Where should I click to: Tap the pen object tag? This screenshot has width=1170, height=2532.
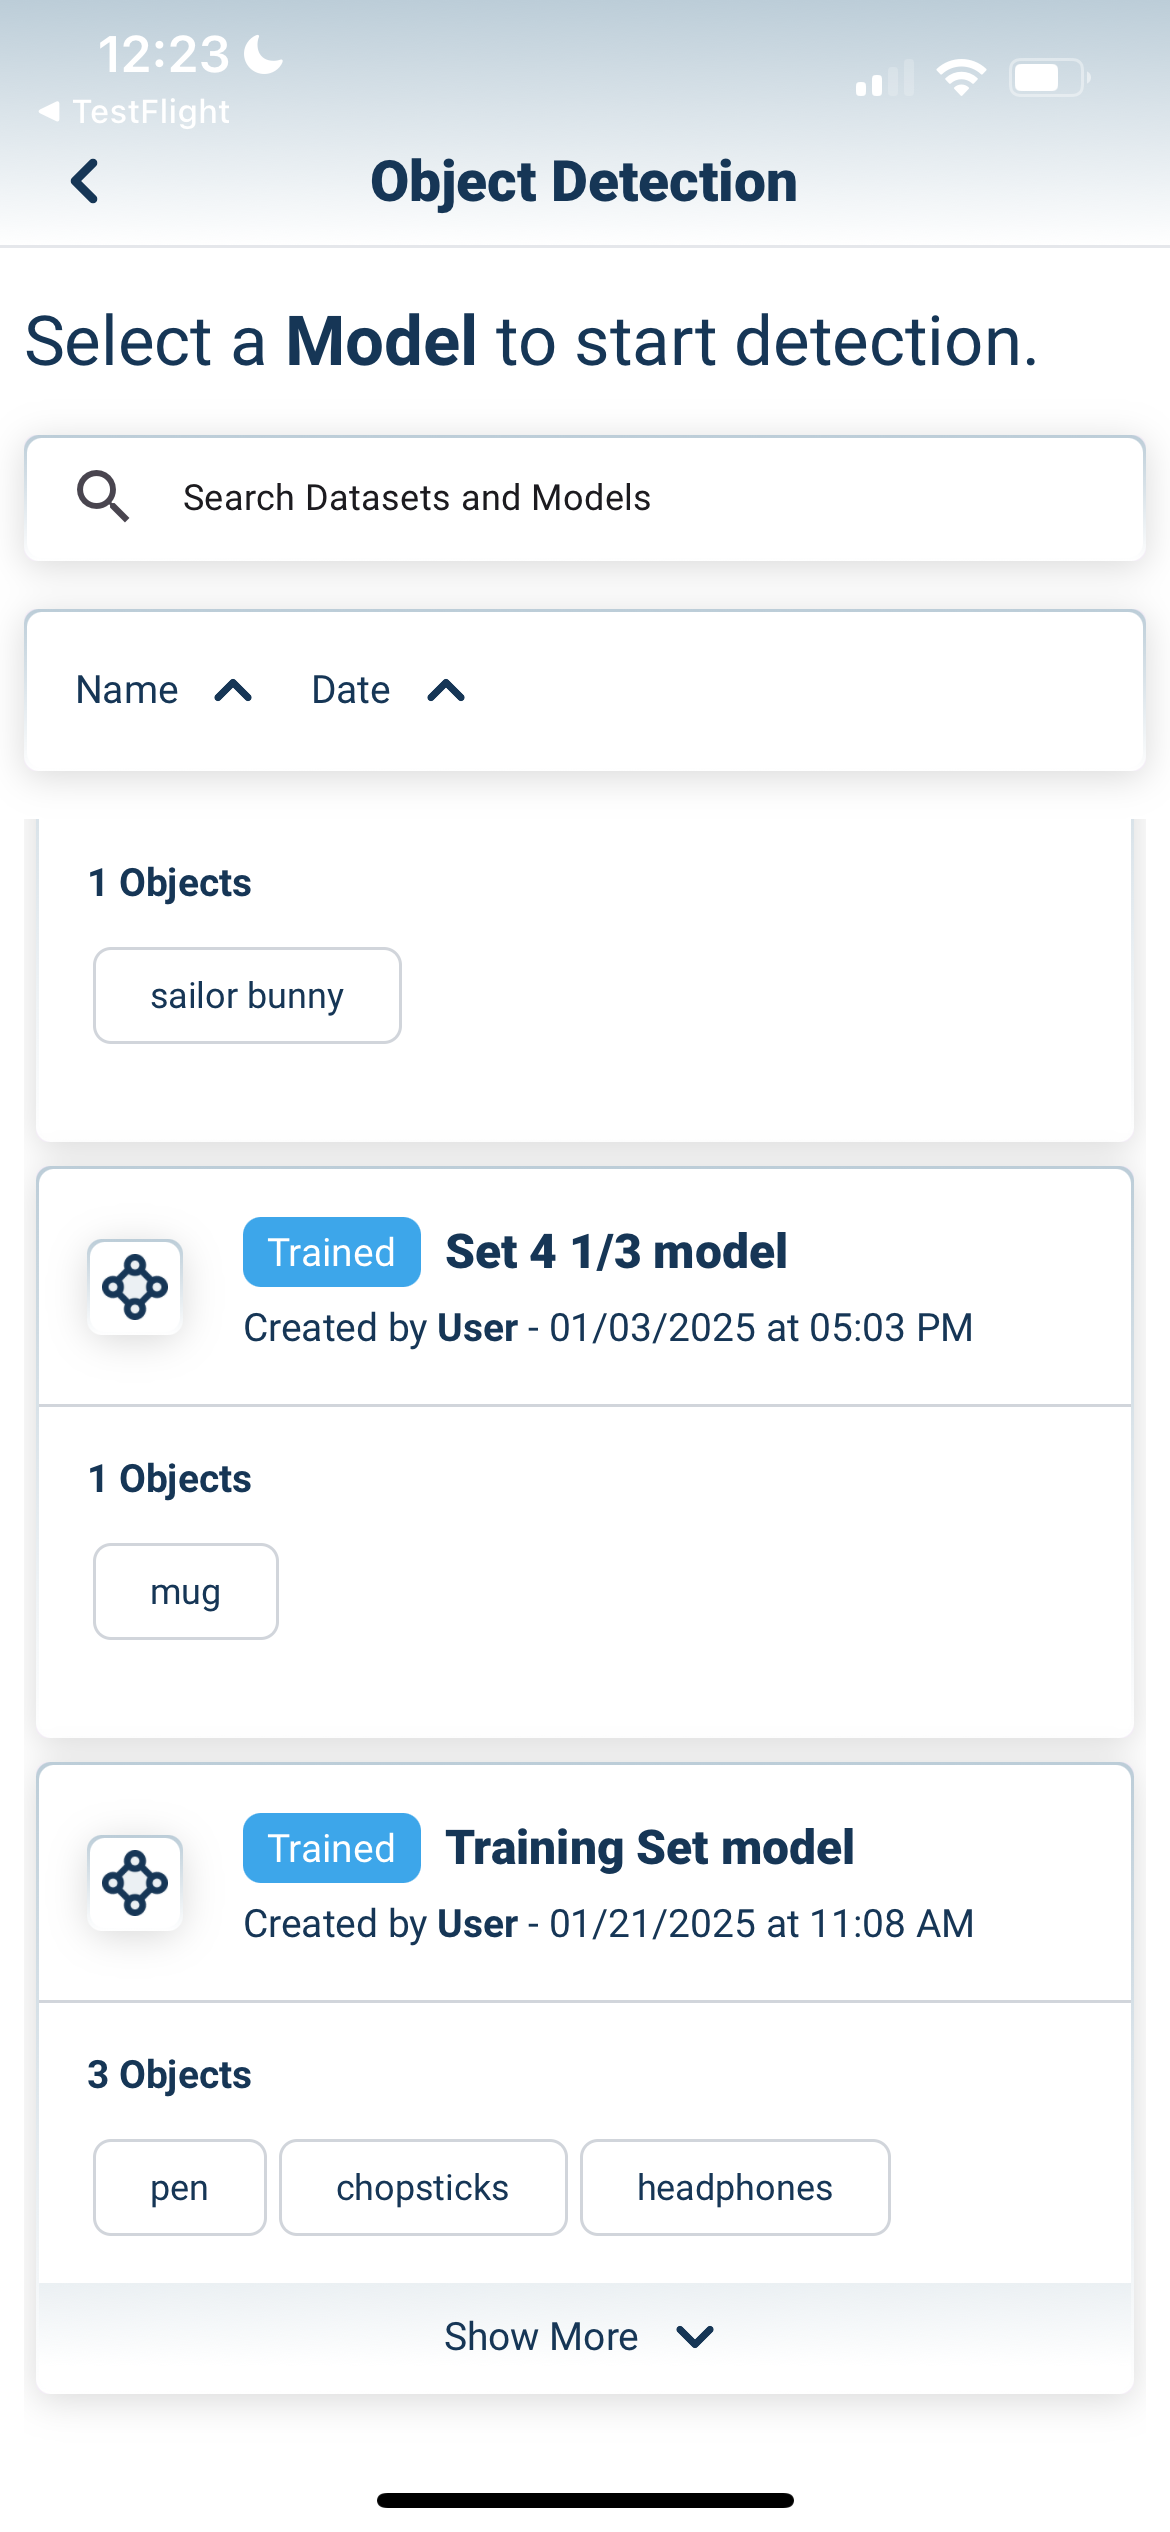pyautogui.click(x=179, y=2188)
